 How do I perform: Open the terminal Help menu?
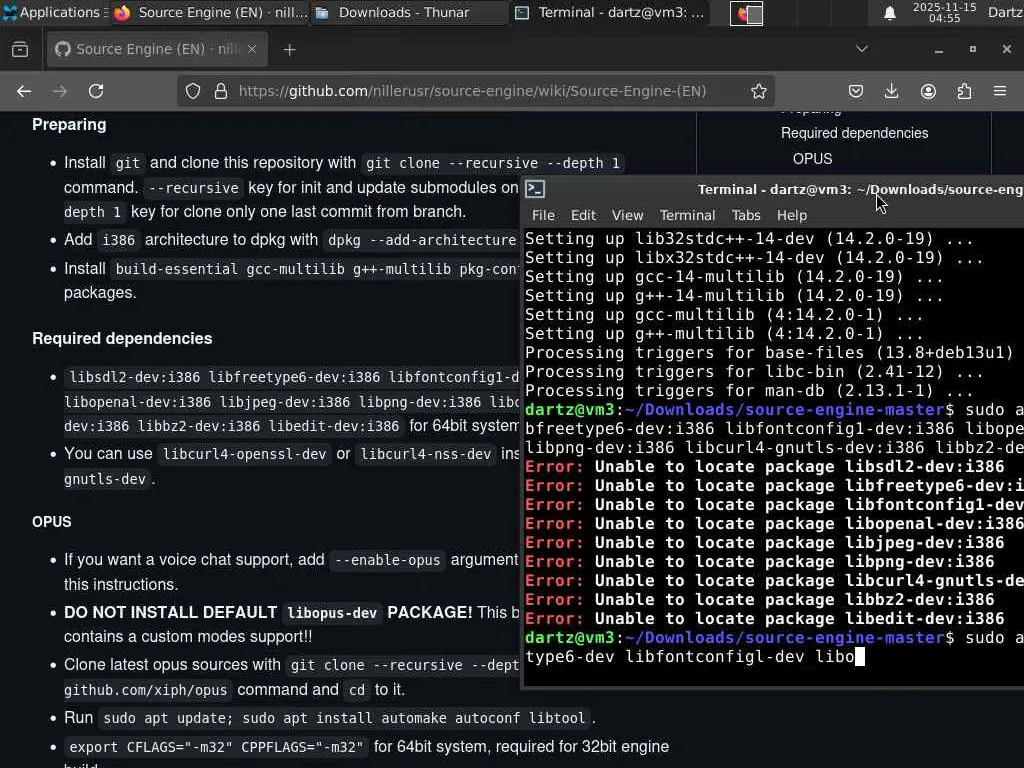click(x=792, y=216)
